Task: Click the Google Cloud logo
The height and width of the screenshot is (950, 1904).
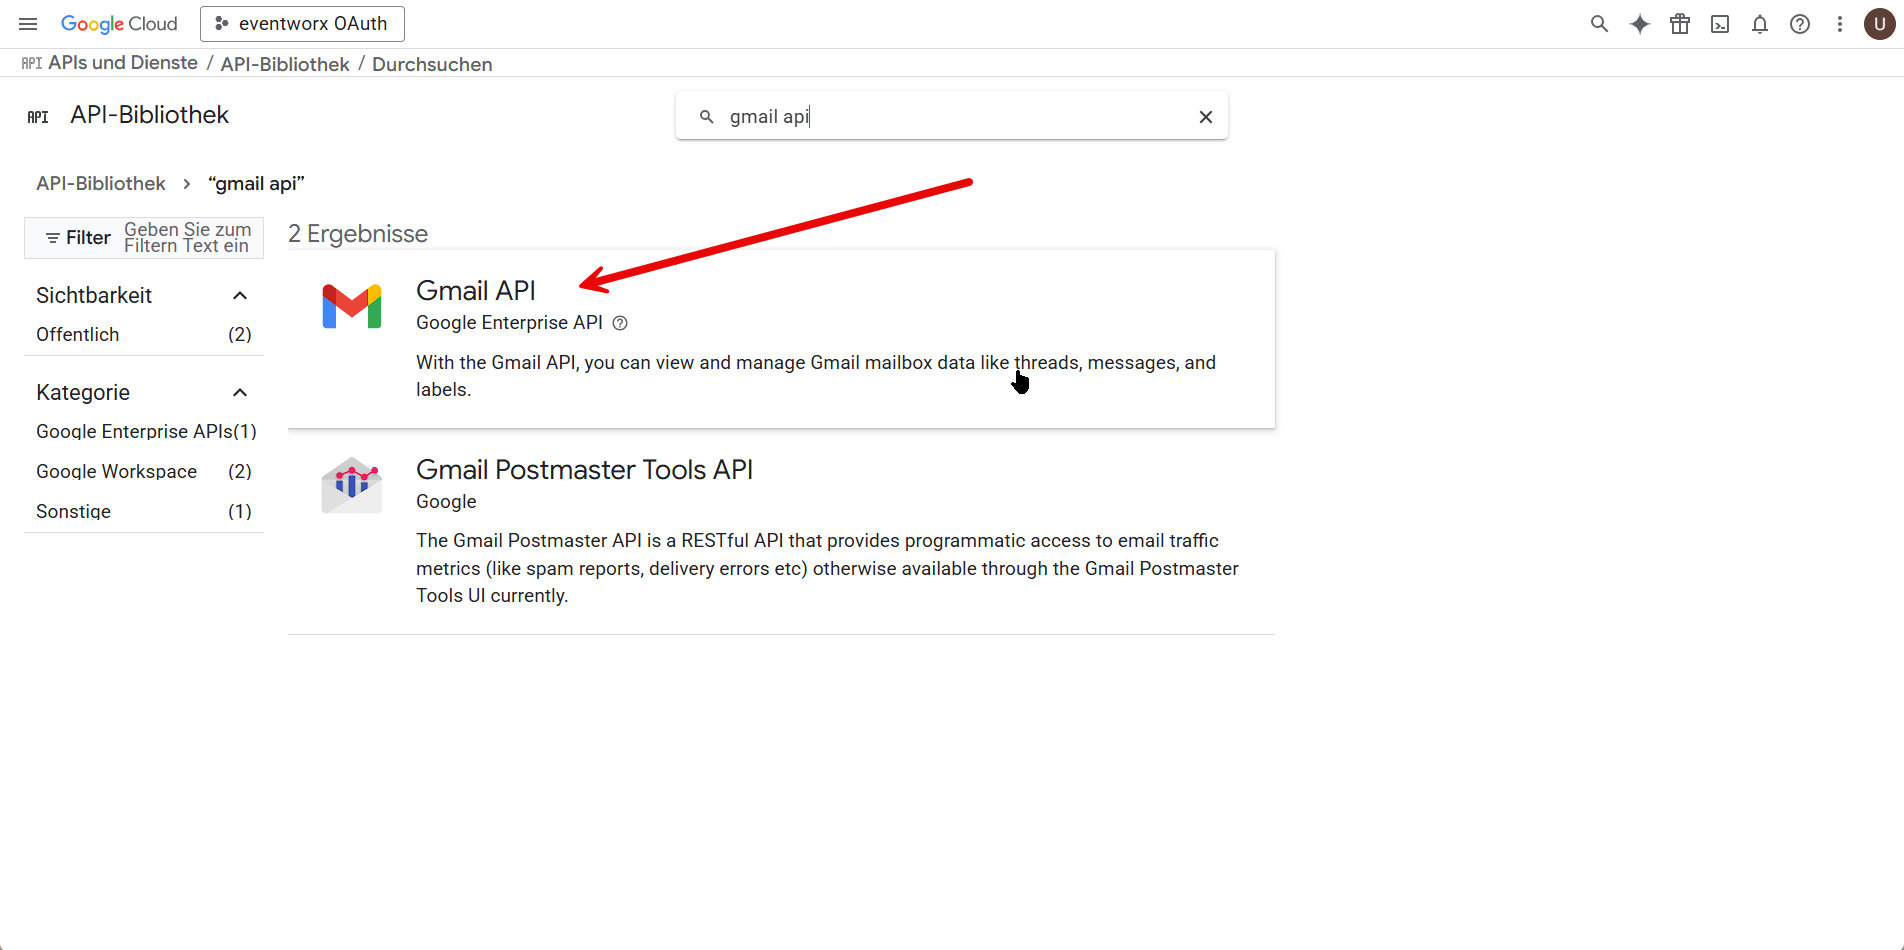Action: [x=119, y=24]
